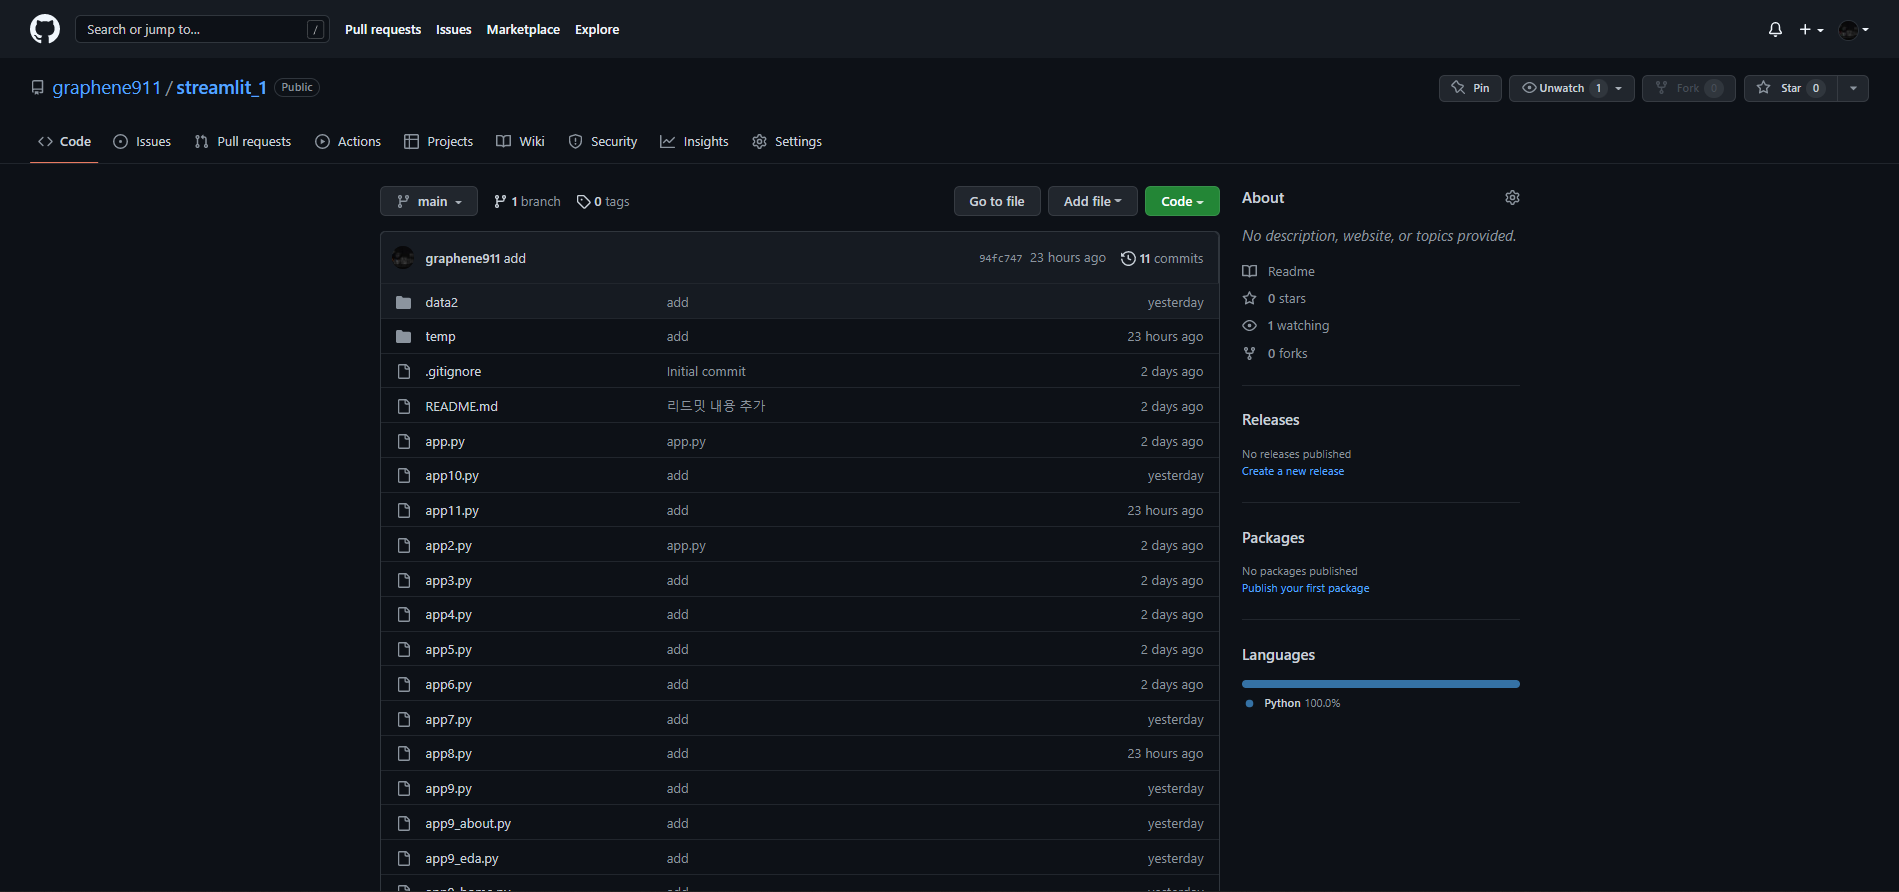Click the commit history clock icon

tap(1128, 258)
